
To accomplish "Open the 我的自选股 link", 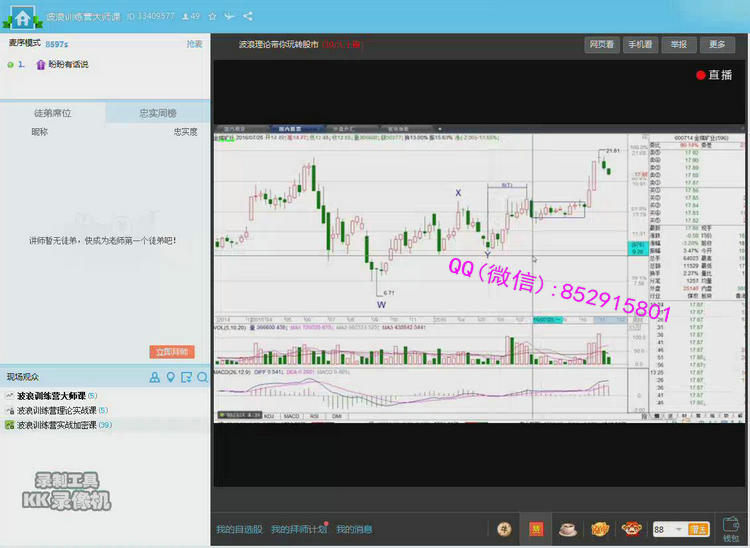I will (x=239, y=529).
